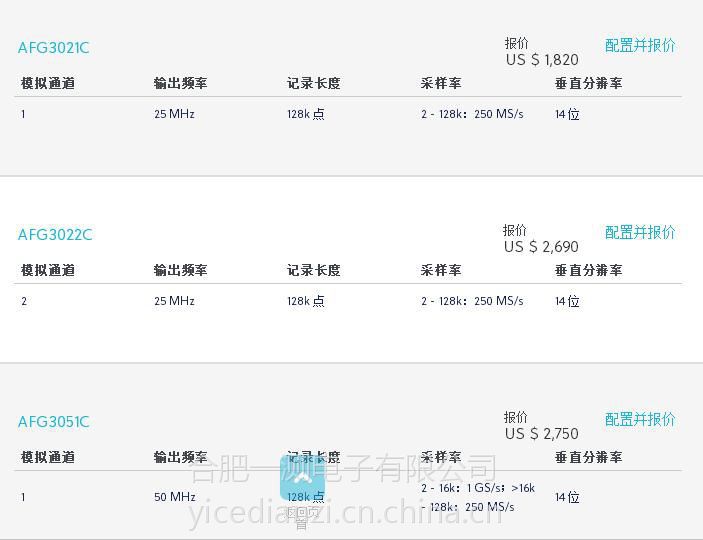
Task: Click 配置并报价 for the AFG3051C
Action: [640, 419]
